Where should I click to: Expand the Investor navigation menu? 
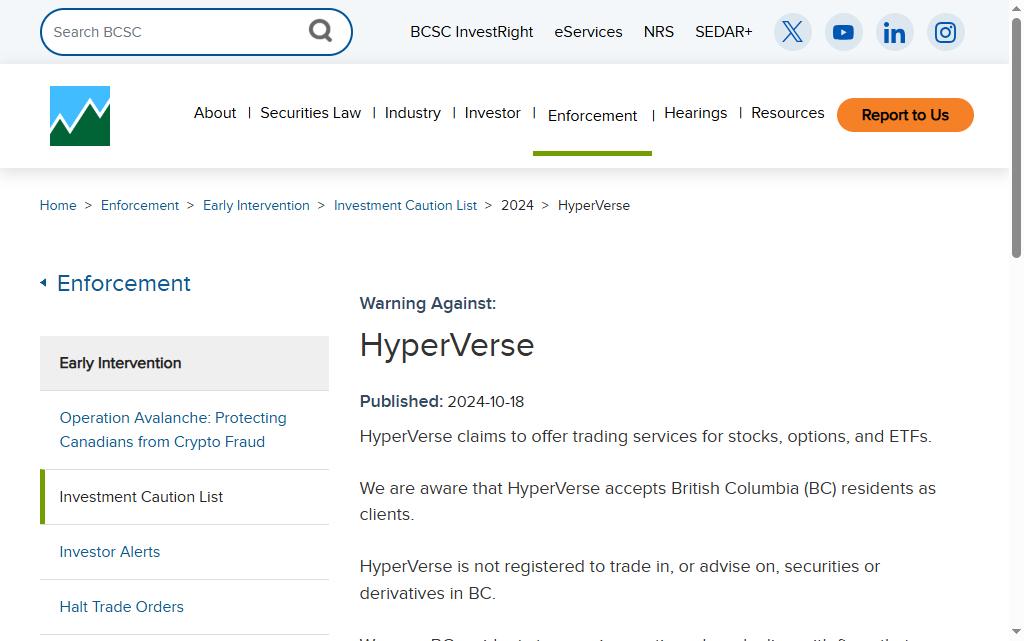pos(492,113)
